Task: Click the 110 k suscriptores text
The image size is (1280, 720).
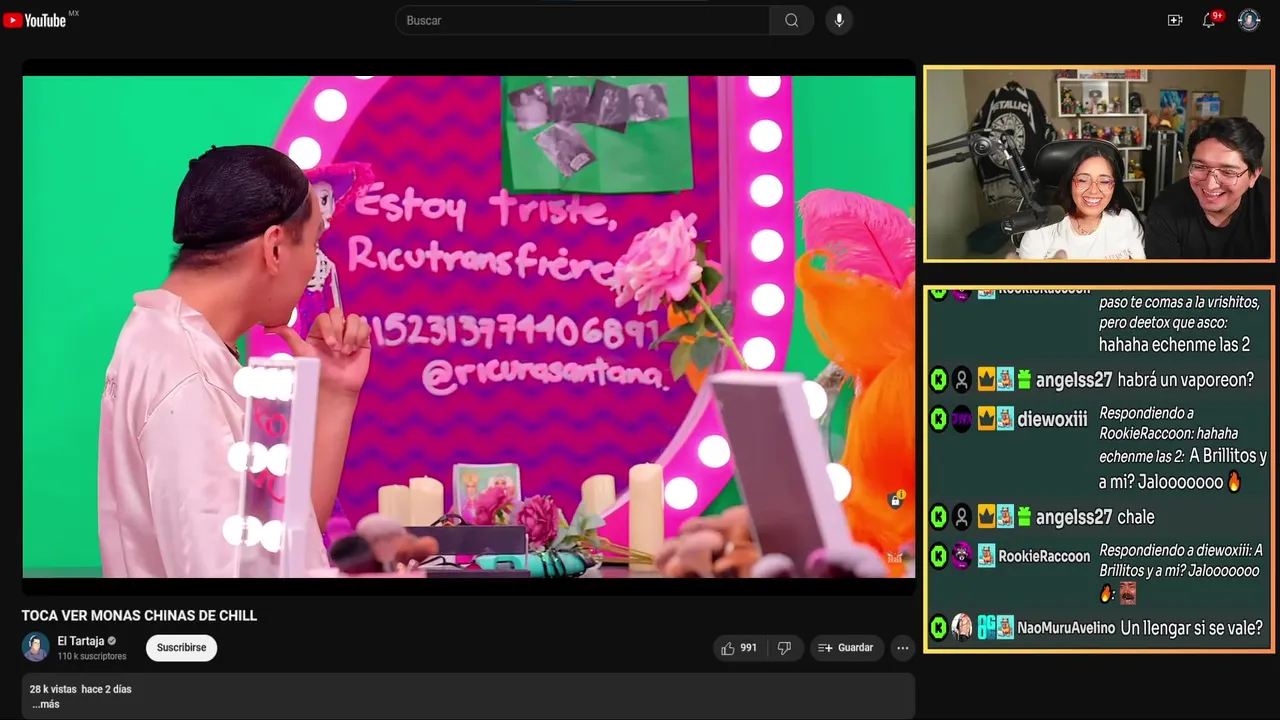Action: click(x=92, y=656)
